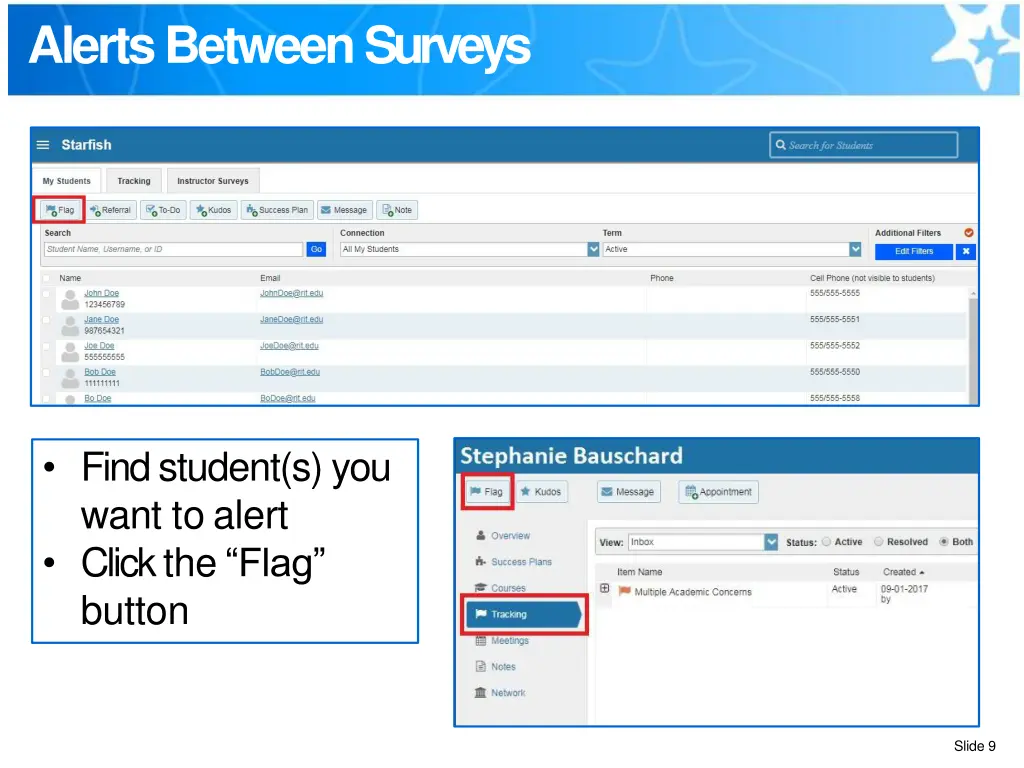Screen dimensions: 1024x768
Task: Click the Message button in Stephanie Bauschard's profile
Action: click(628, 492)
